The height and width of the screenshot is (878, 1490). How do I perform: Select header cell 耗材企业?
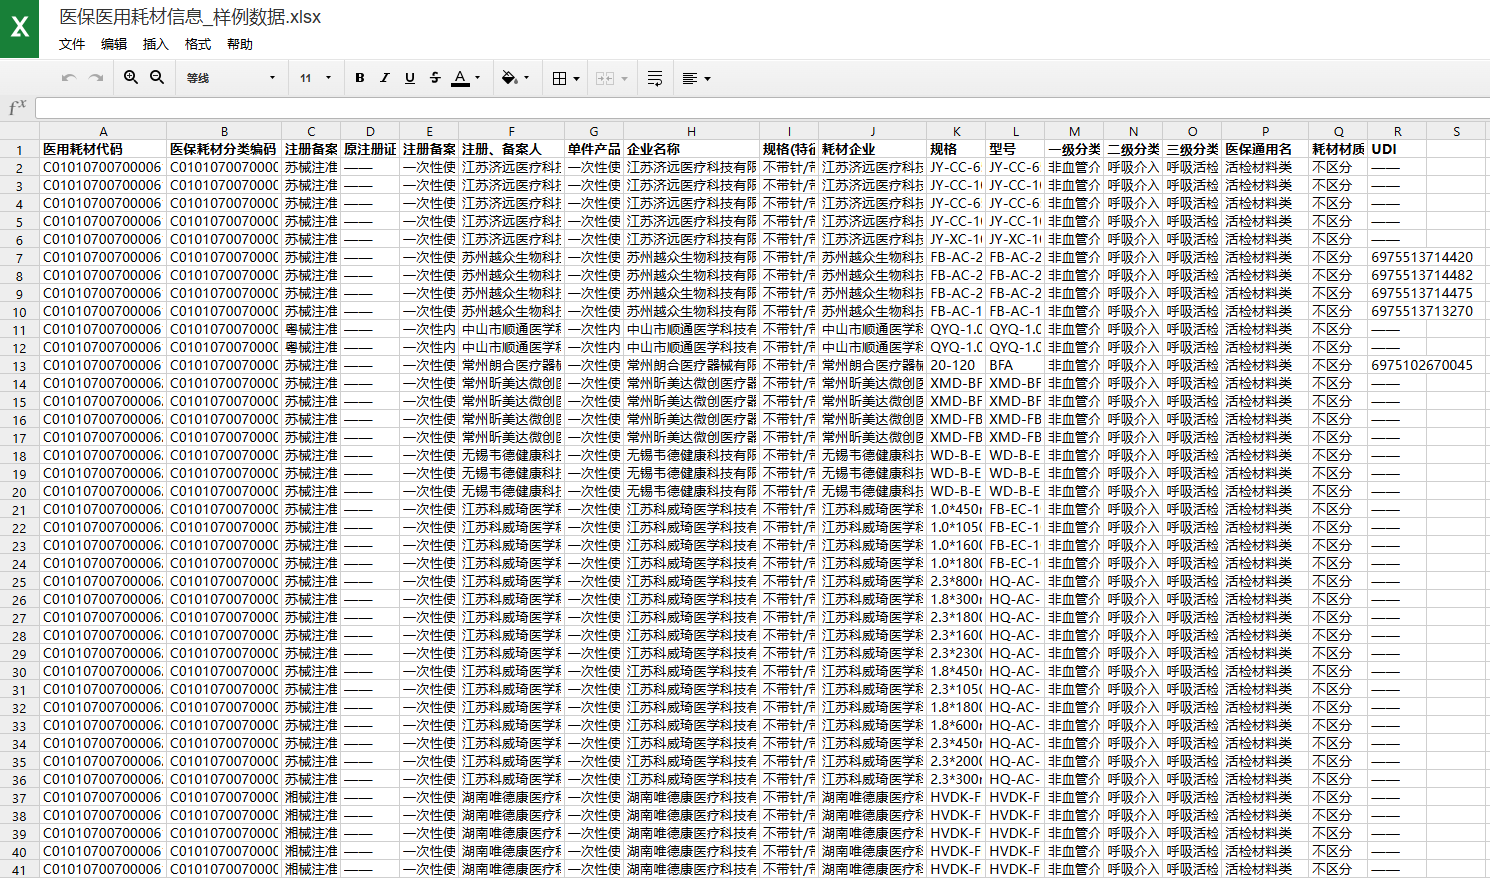coord(872,149)
